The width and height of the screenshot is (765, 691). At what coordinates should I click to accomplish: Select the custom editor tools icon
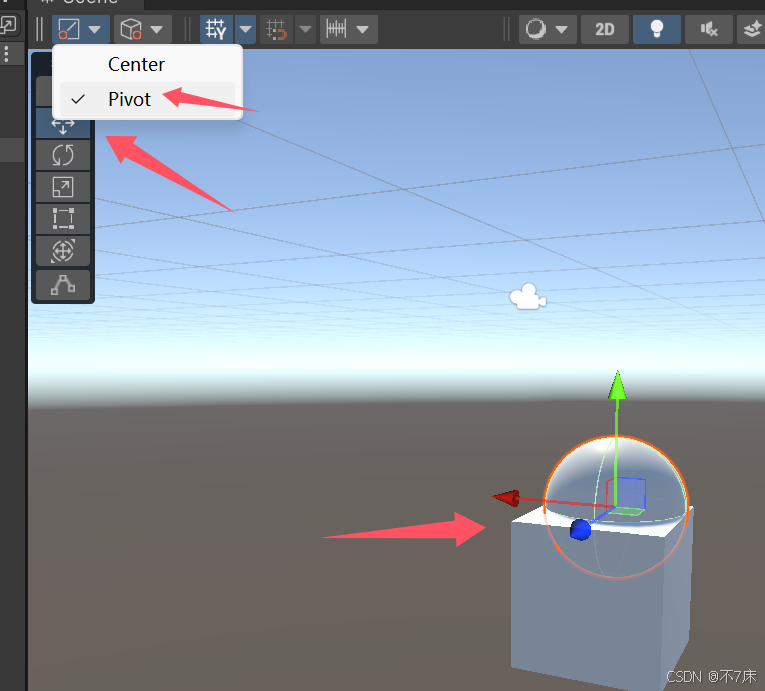(x=63, y=285)
